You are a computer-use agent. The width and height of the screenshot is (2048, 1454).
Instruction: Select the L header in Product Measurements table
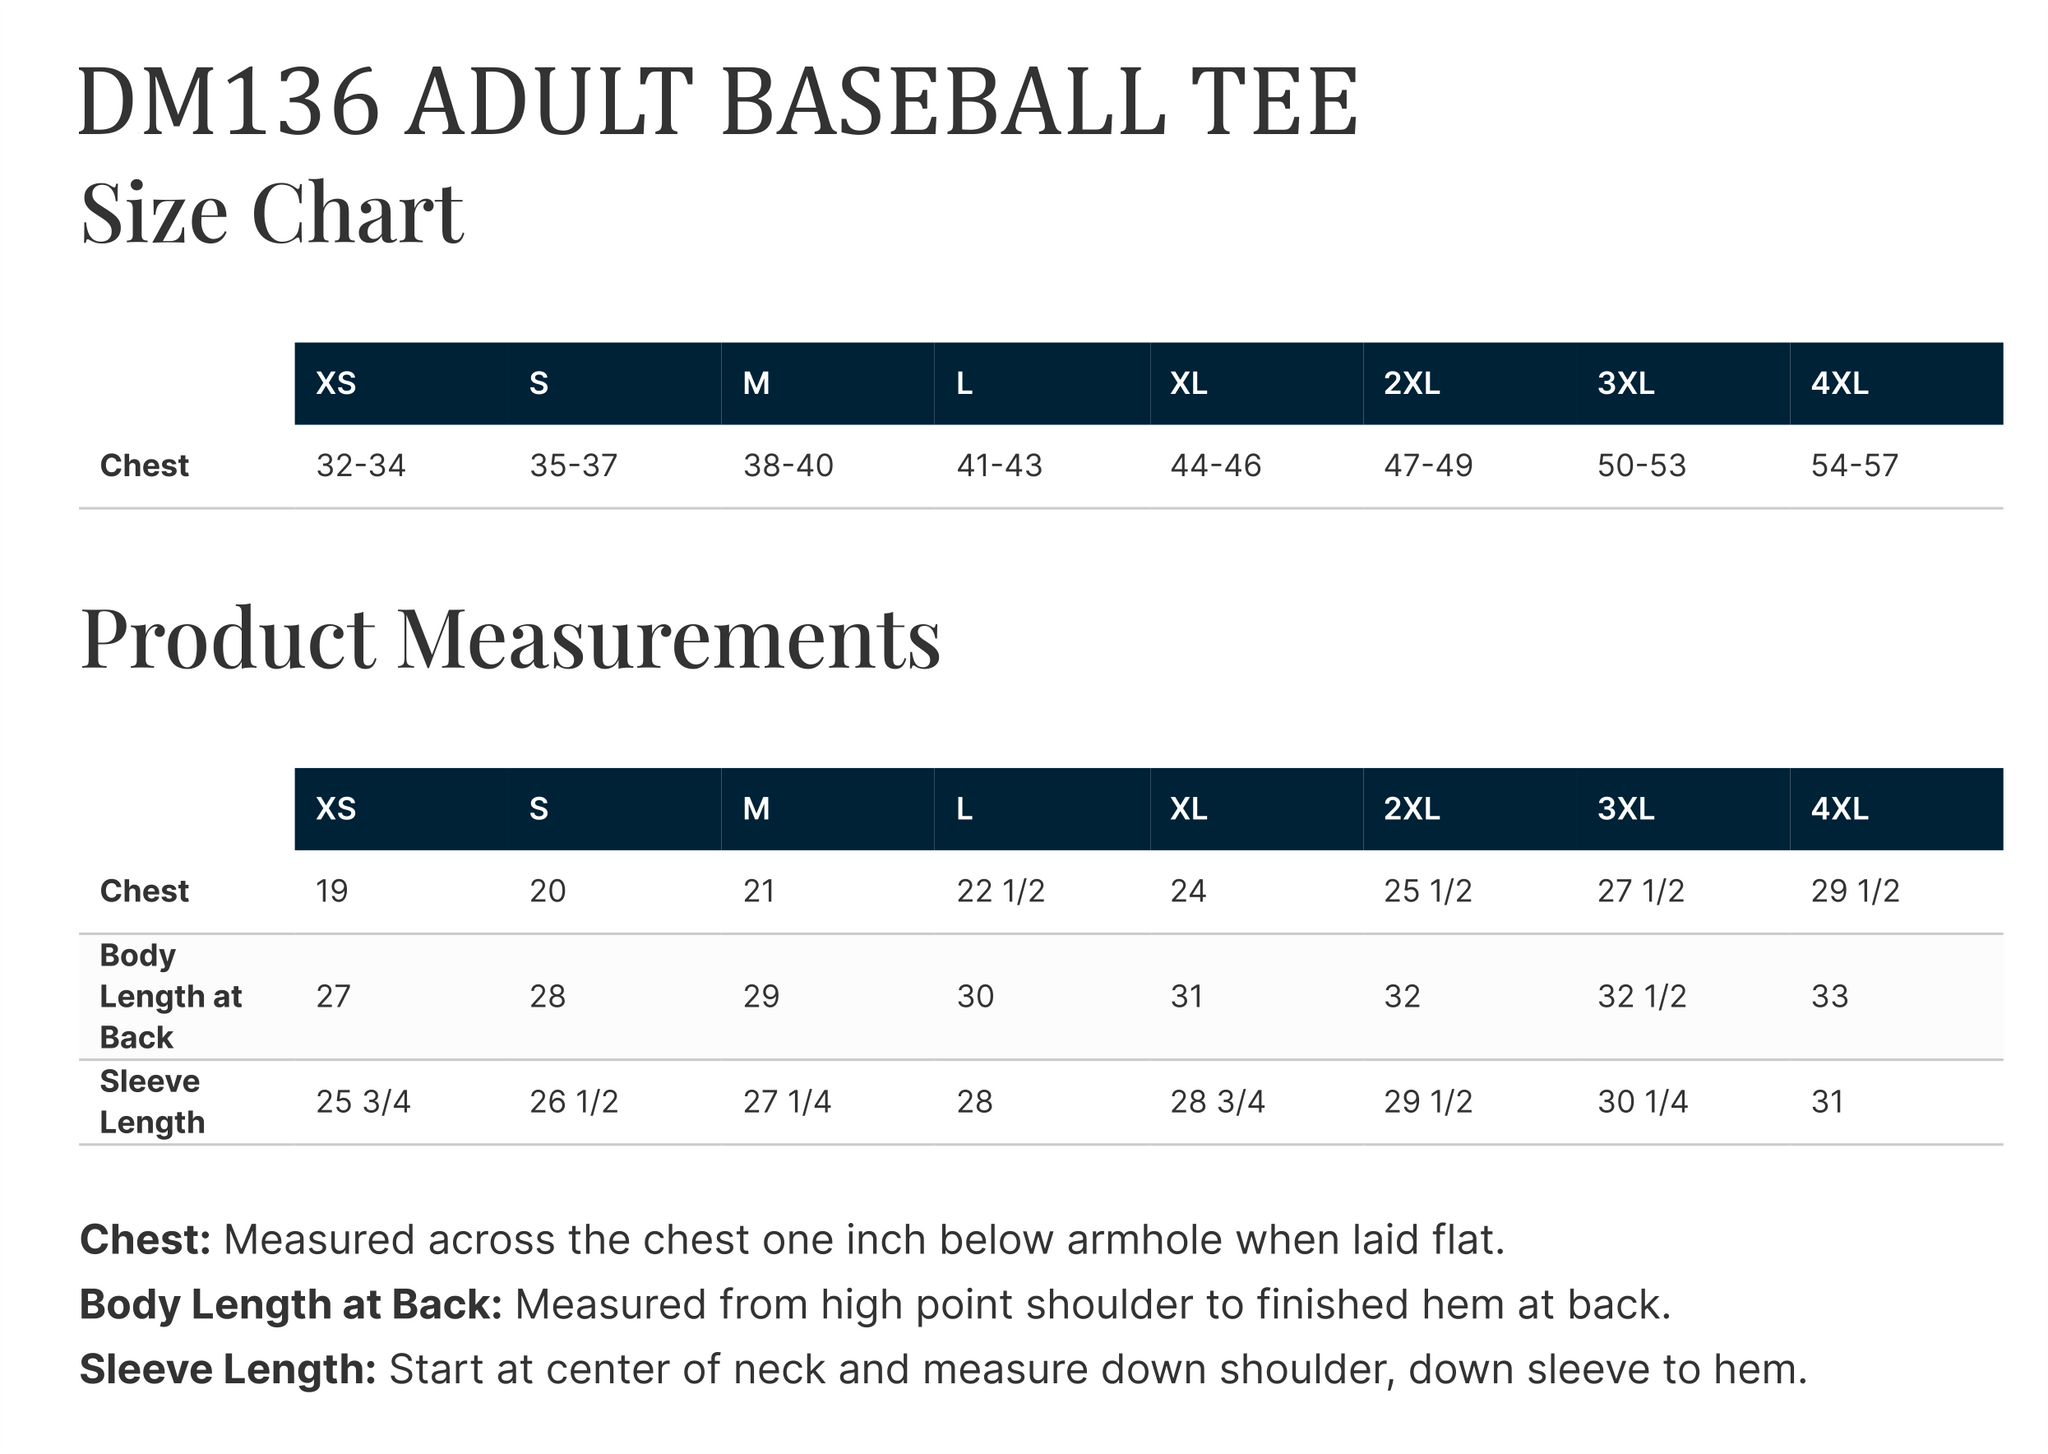coord(964,809)
